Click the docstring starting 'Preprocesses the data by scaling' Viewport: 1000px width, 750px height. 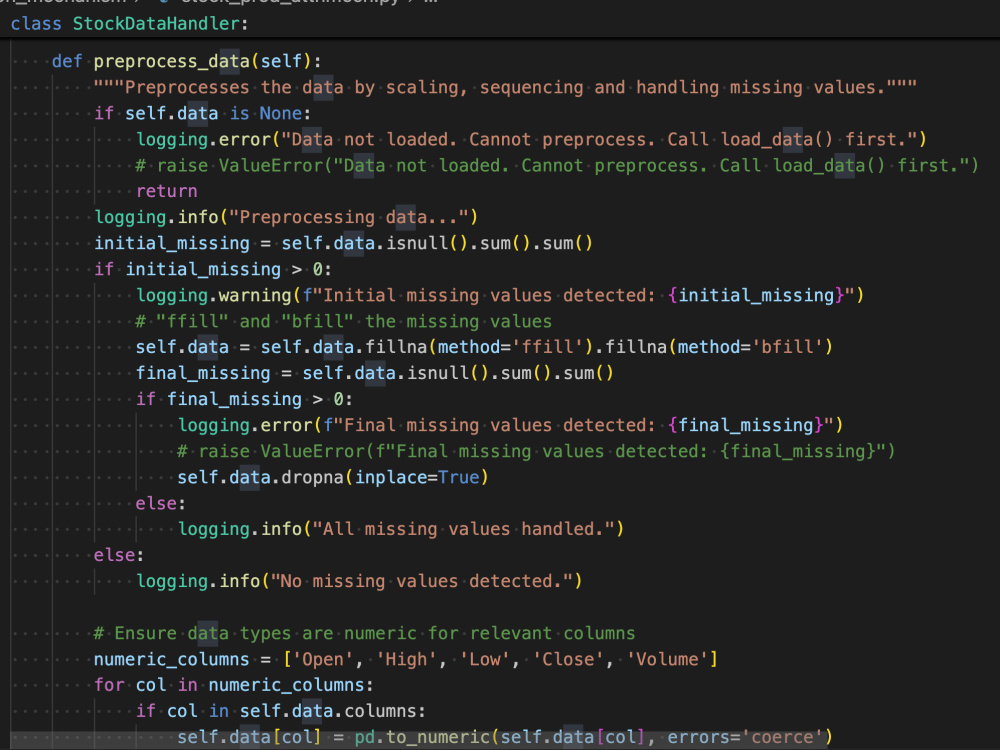click(505, 87)
